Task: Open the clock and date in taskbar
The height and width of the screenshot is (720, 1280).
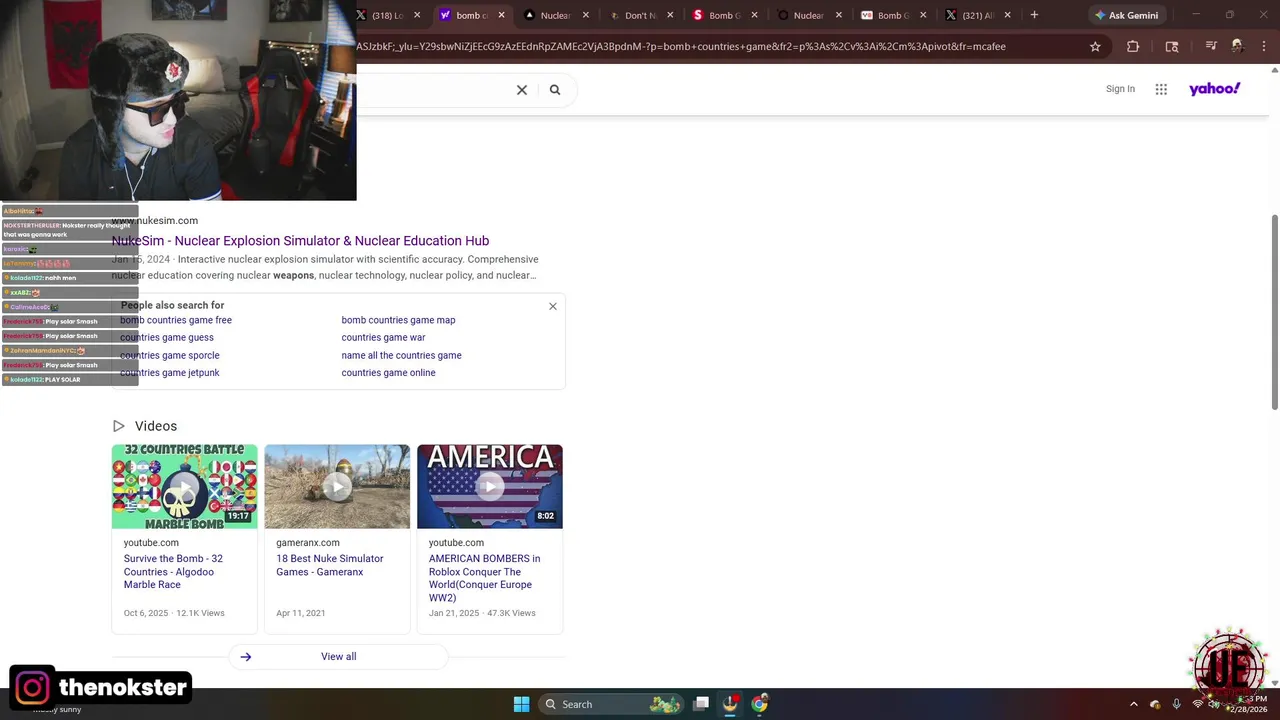Action: click(1248, 704)
